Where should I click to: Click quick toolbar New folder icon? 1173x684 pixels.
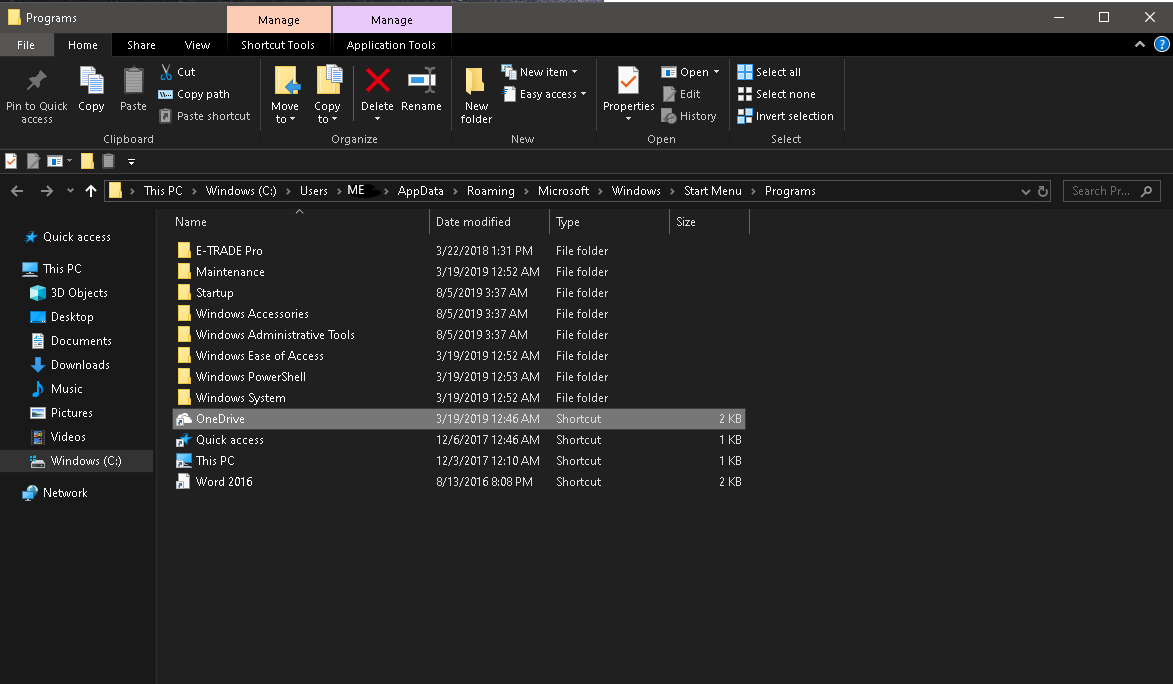tap(88, 161)
